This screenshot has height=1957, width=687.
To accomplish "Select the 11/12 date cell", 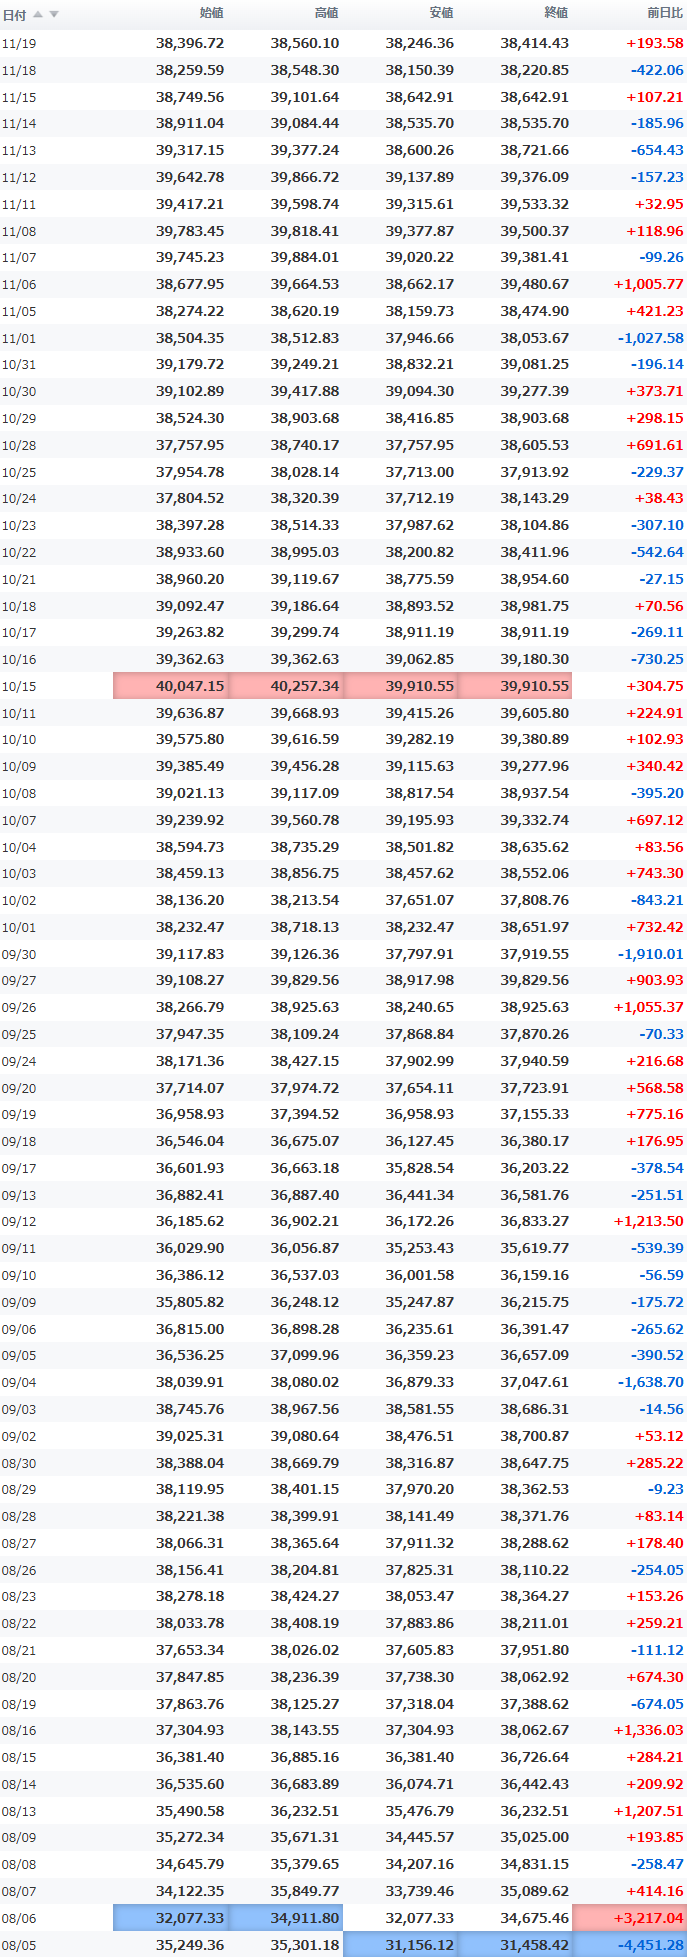I will tap(19, 178).
